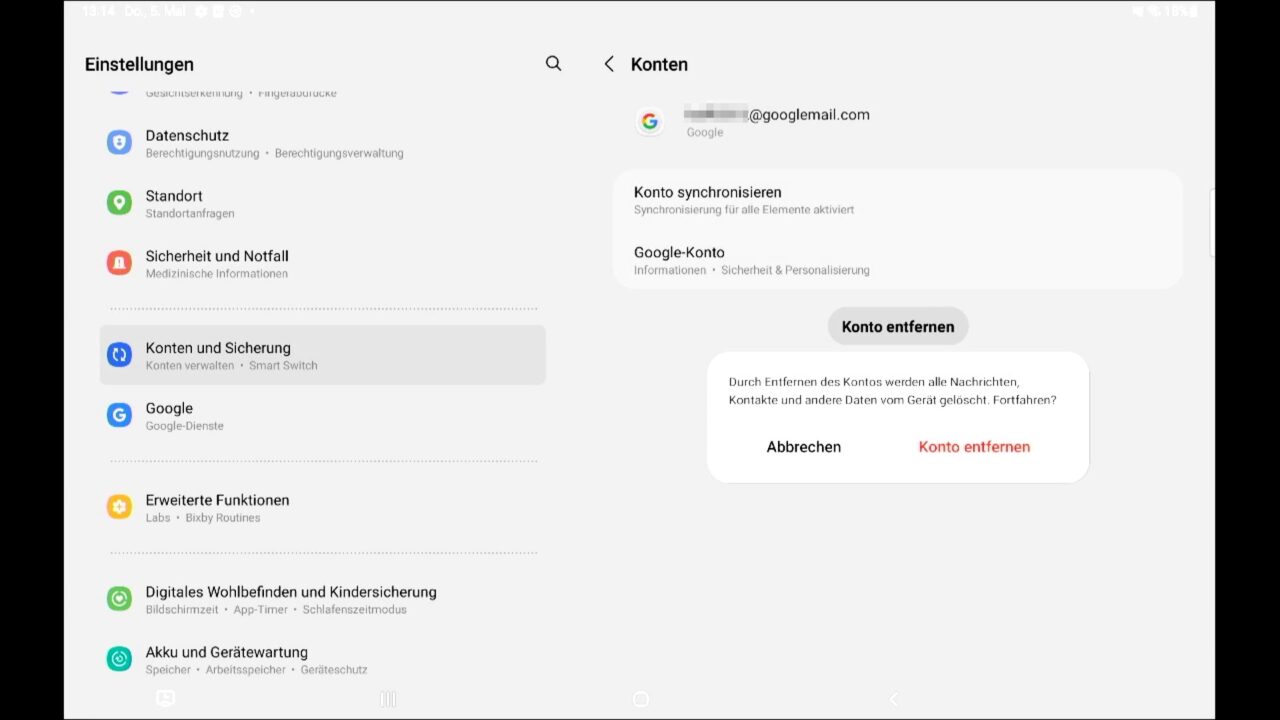The width and height of the screenshot is (1280, 720).
Task: Click the Sicherheit und Notfall icon
Action: (x=119, y=263)
